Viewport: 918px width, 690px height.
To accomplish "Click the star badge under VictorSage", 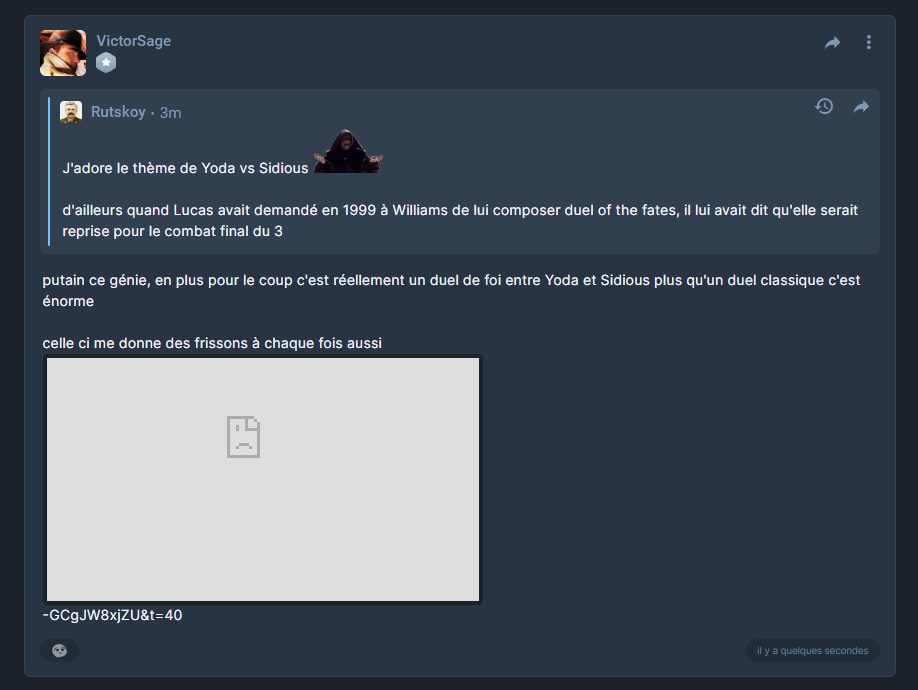I will 106,63.
